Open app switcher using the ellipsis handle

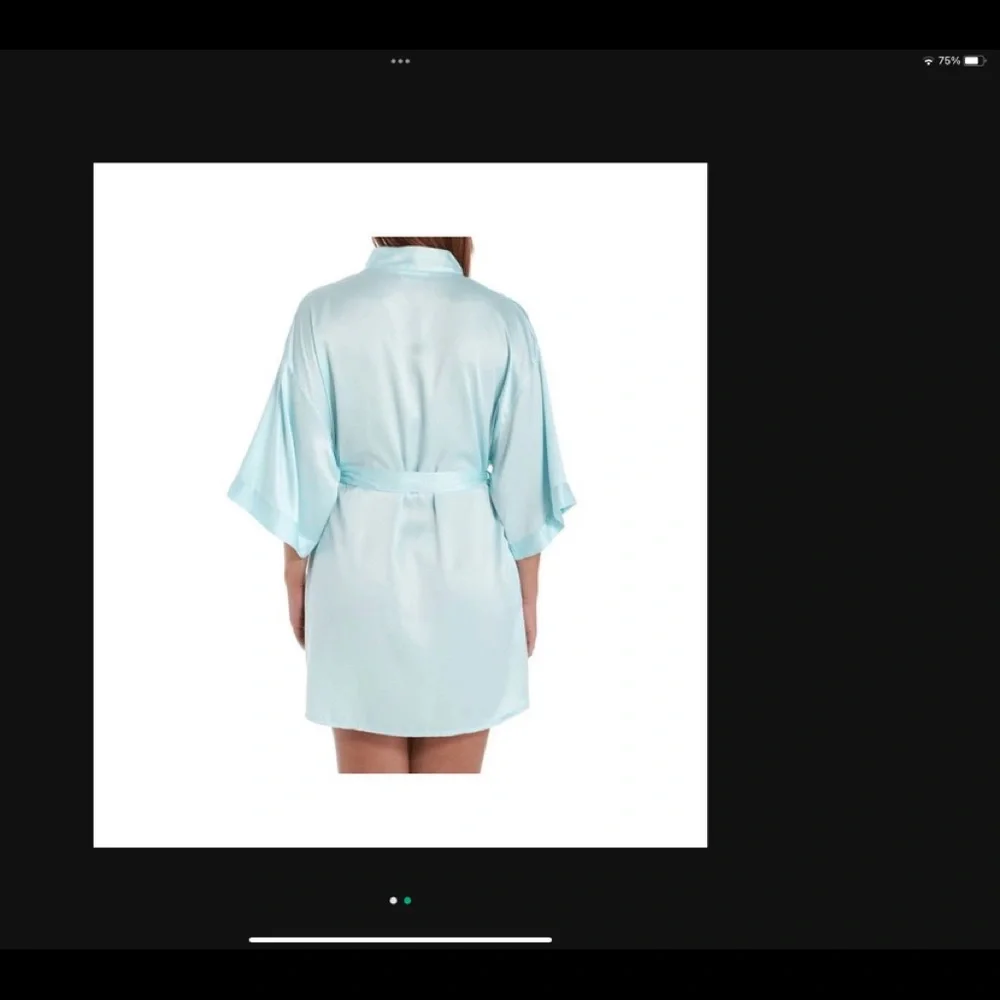point(400,61)
